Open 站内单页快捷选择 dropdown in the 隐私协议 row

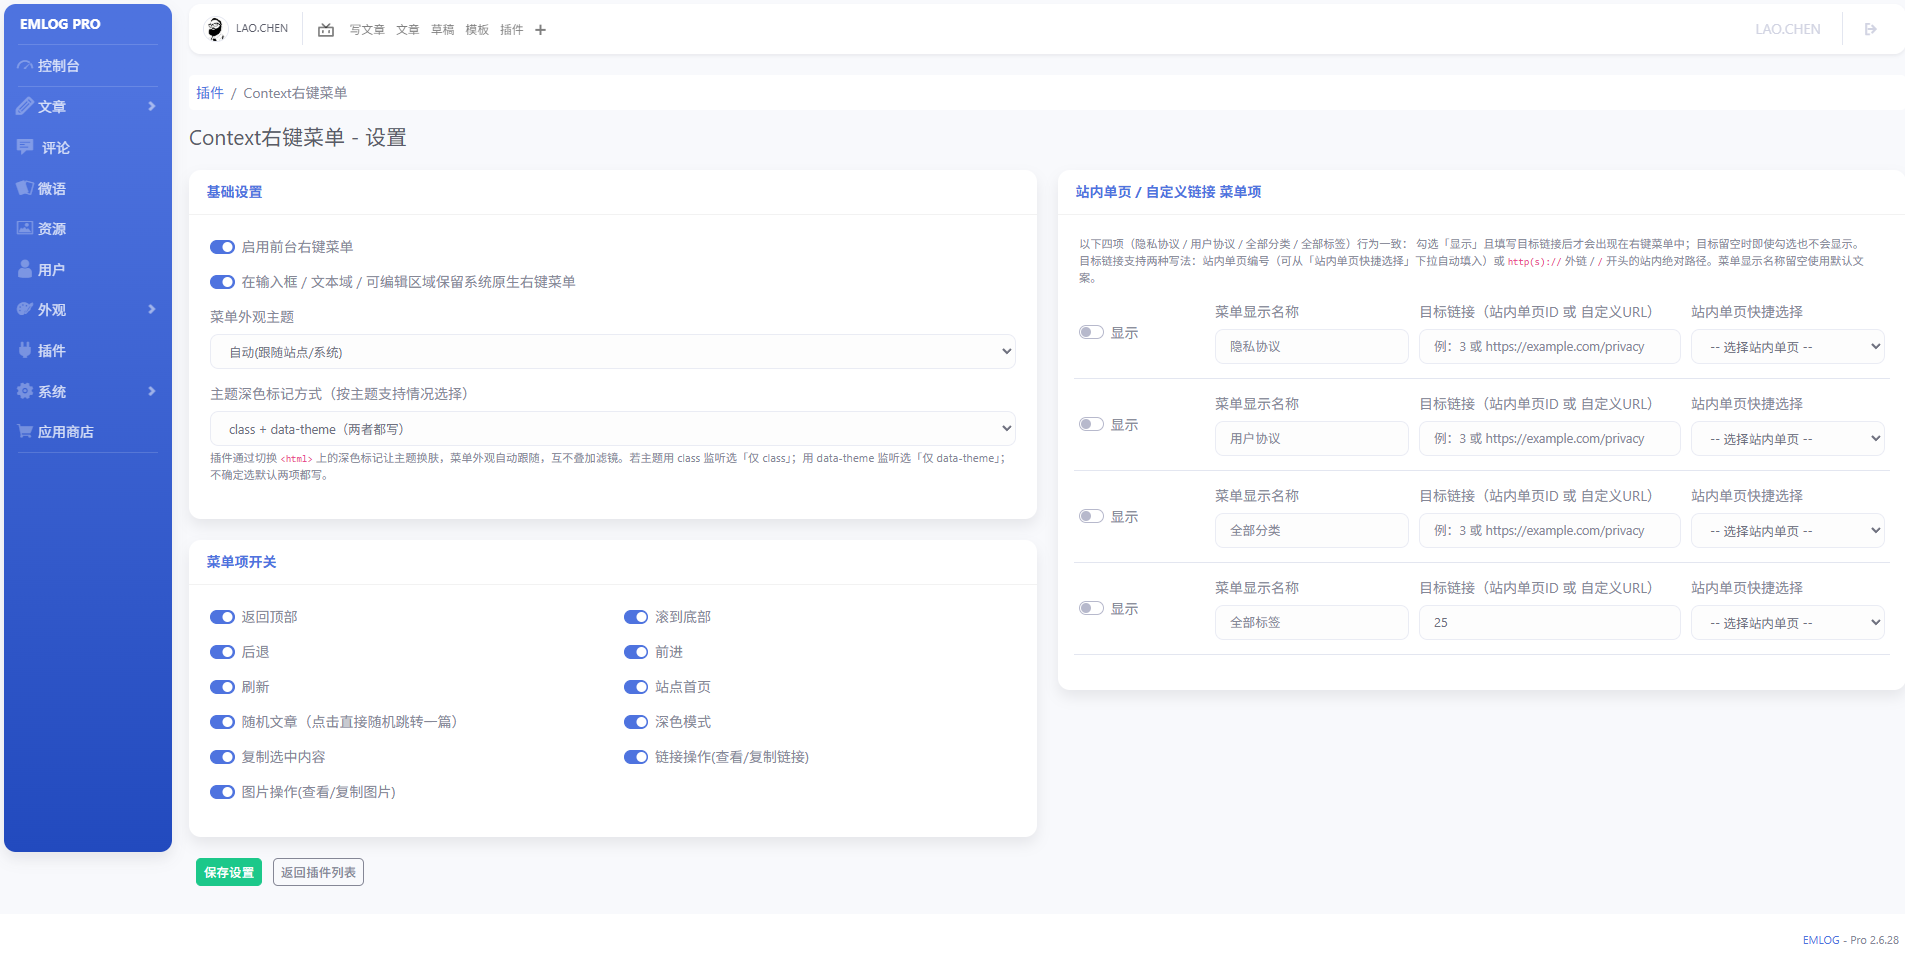(x=1787, y=347)
